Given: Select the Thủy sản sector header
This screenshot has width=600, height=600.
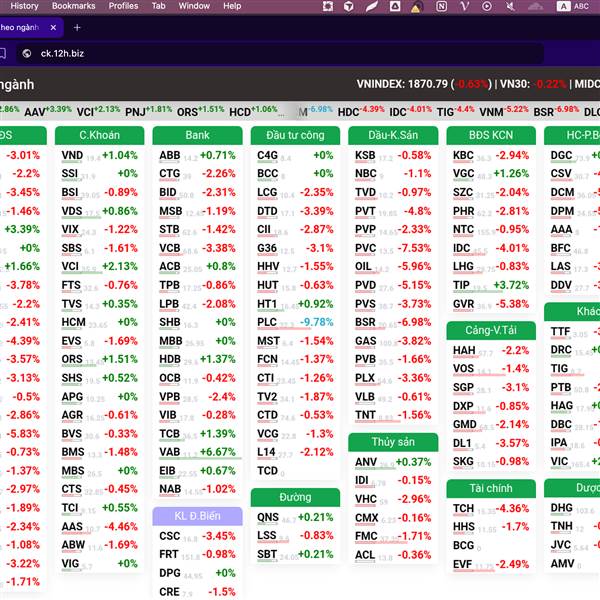Looking at the screenshot, I should 393,442.
